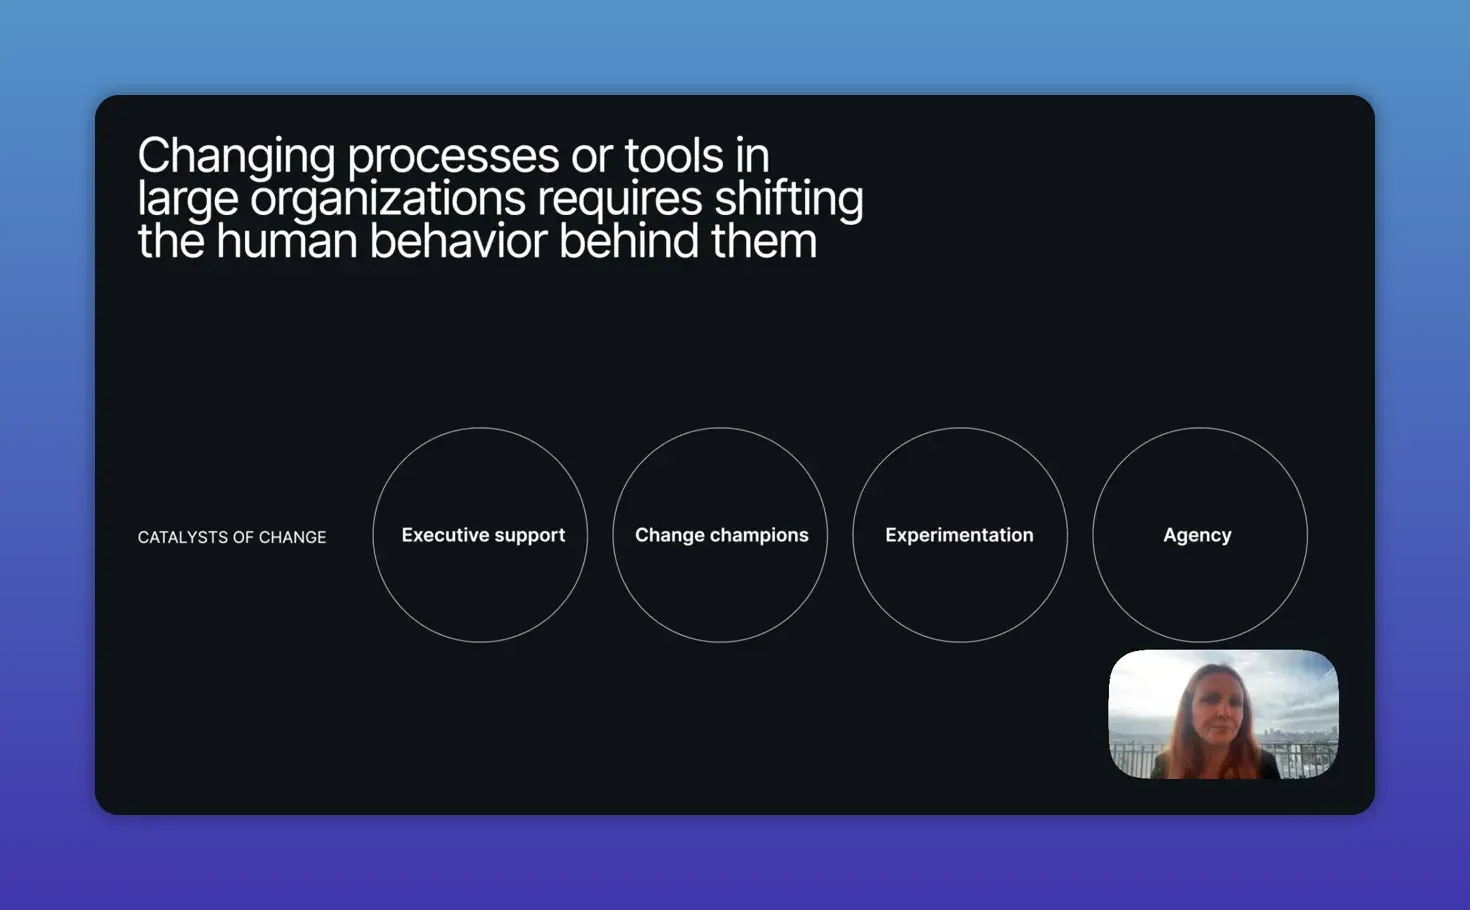This screenshot has height=910, width=1470.
Task: Select the Change champions circle
Action: (720, 535)
